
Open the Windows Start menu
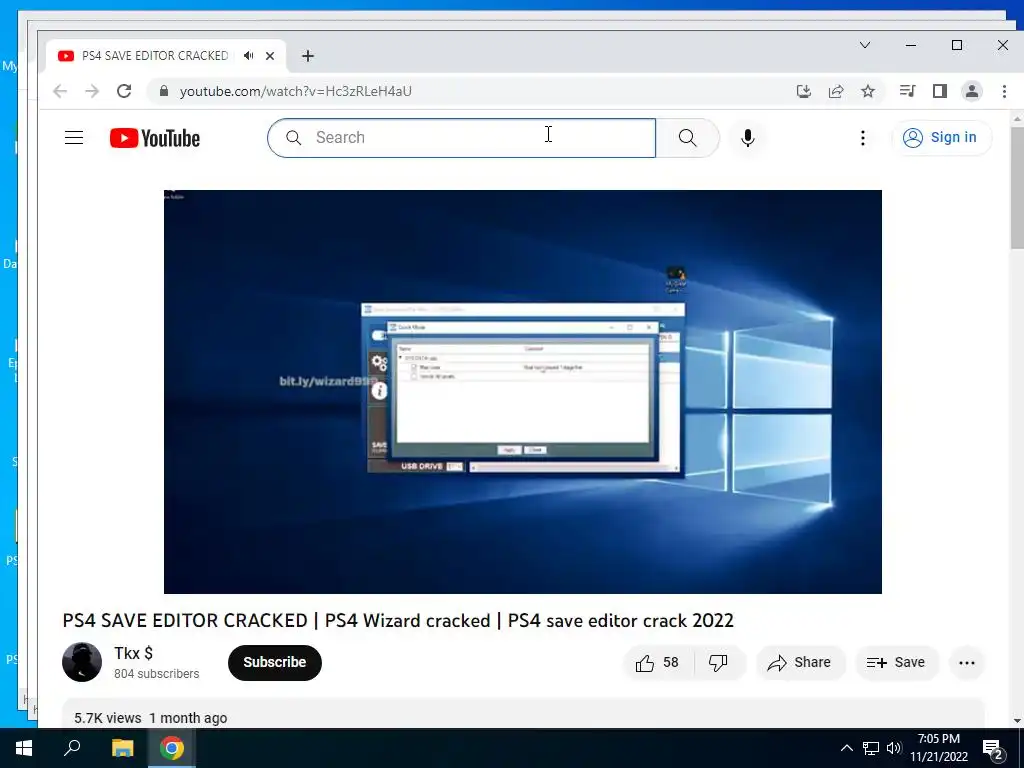24,748
